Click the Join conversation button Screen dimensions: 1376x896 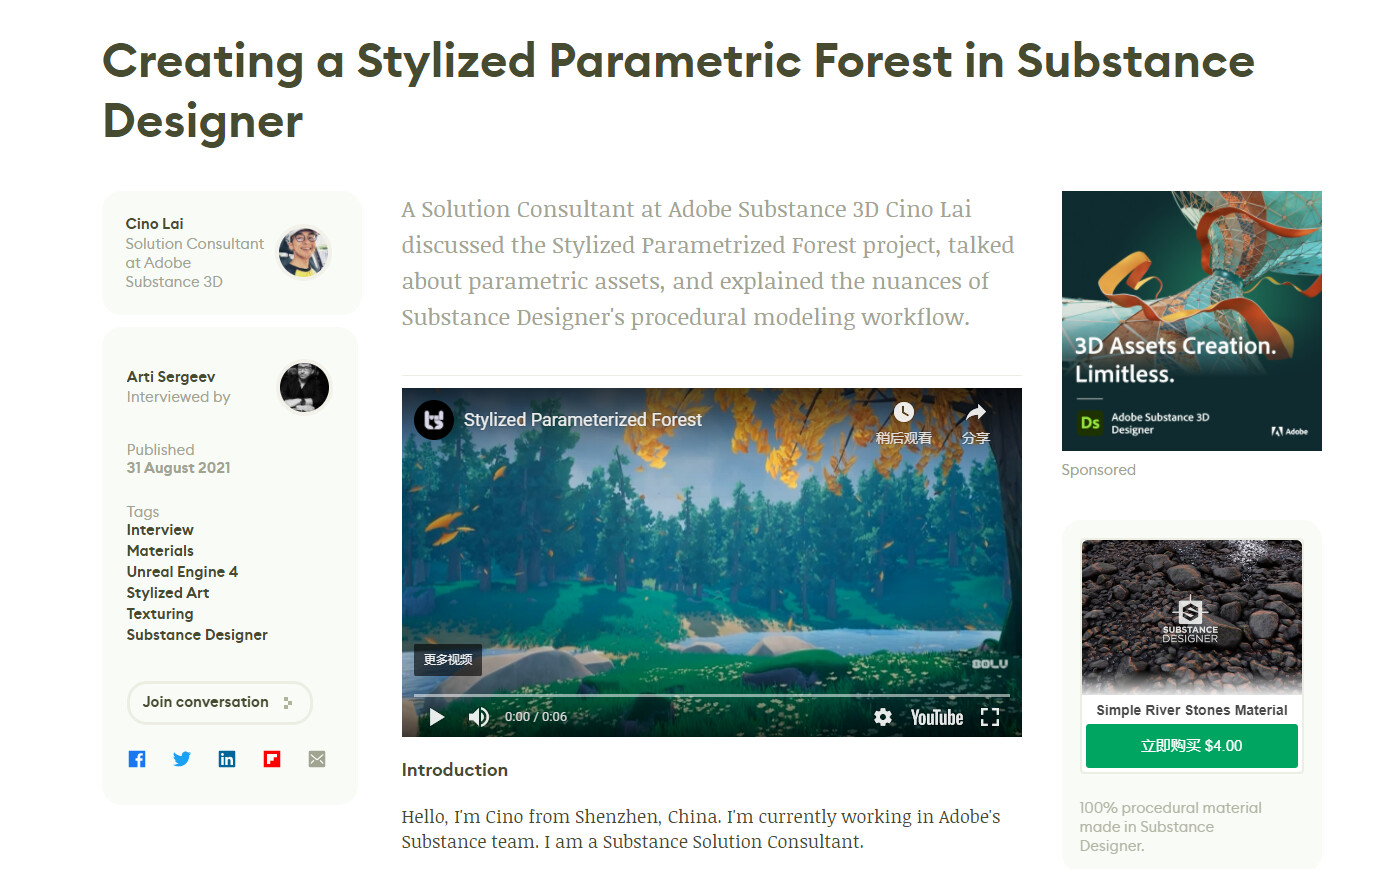pos(219,703)
